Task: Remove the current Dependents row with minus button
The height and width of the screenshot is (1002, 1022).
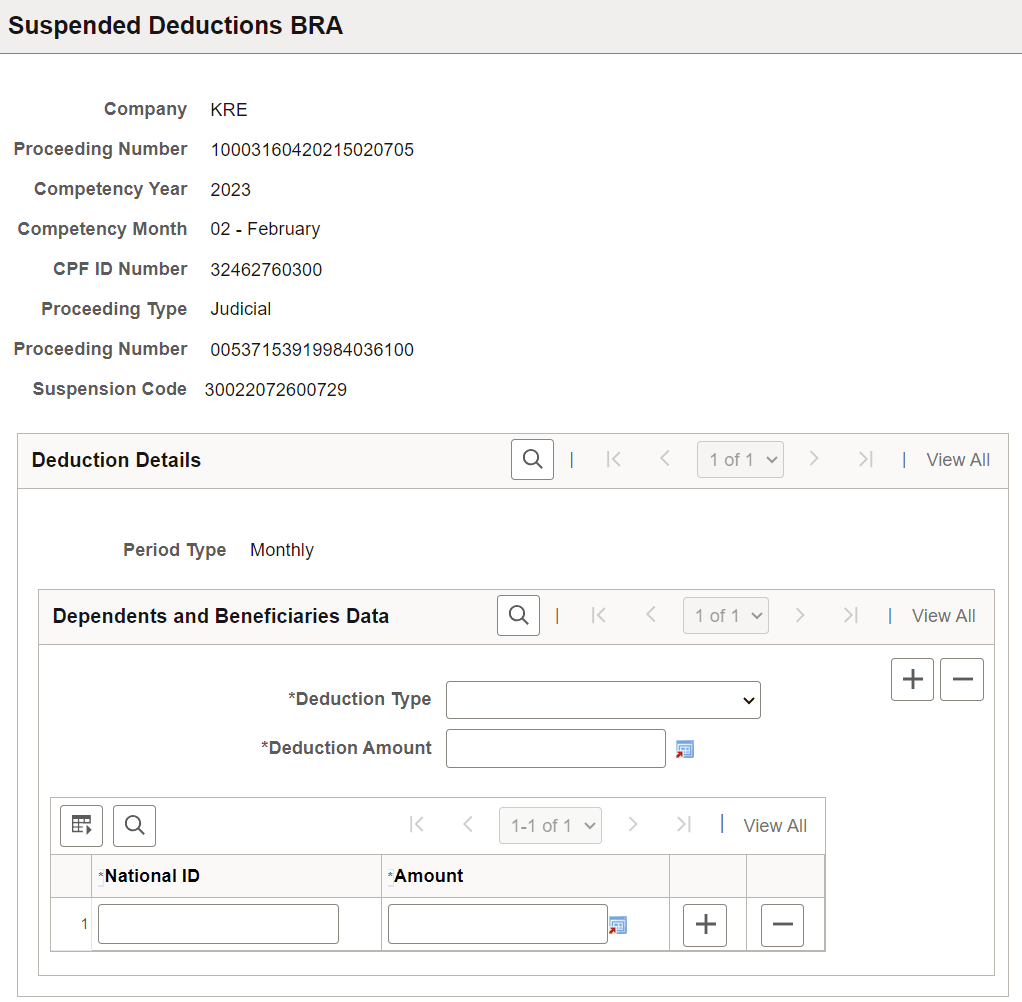Action: 961,679
